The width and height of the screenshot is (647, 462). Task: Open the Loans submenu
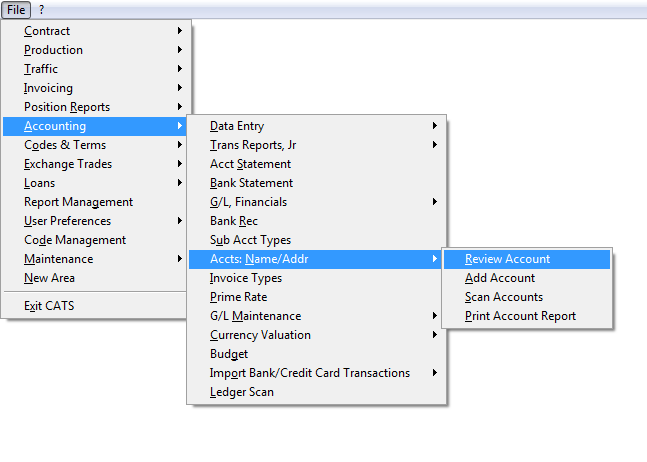(95, 183)
